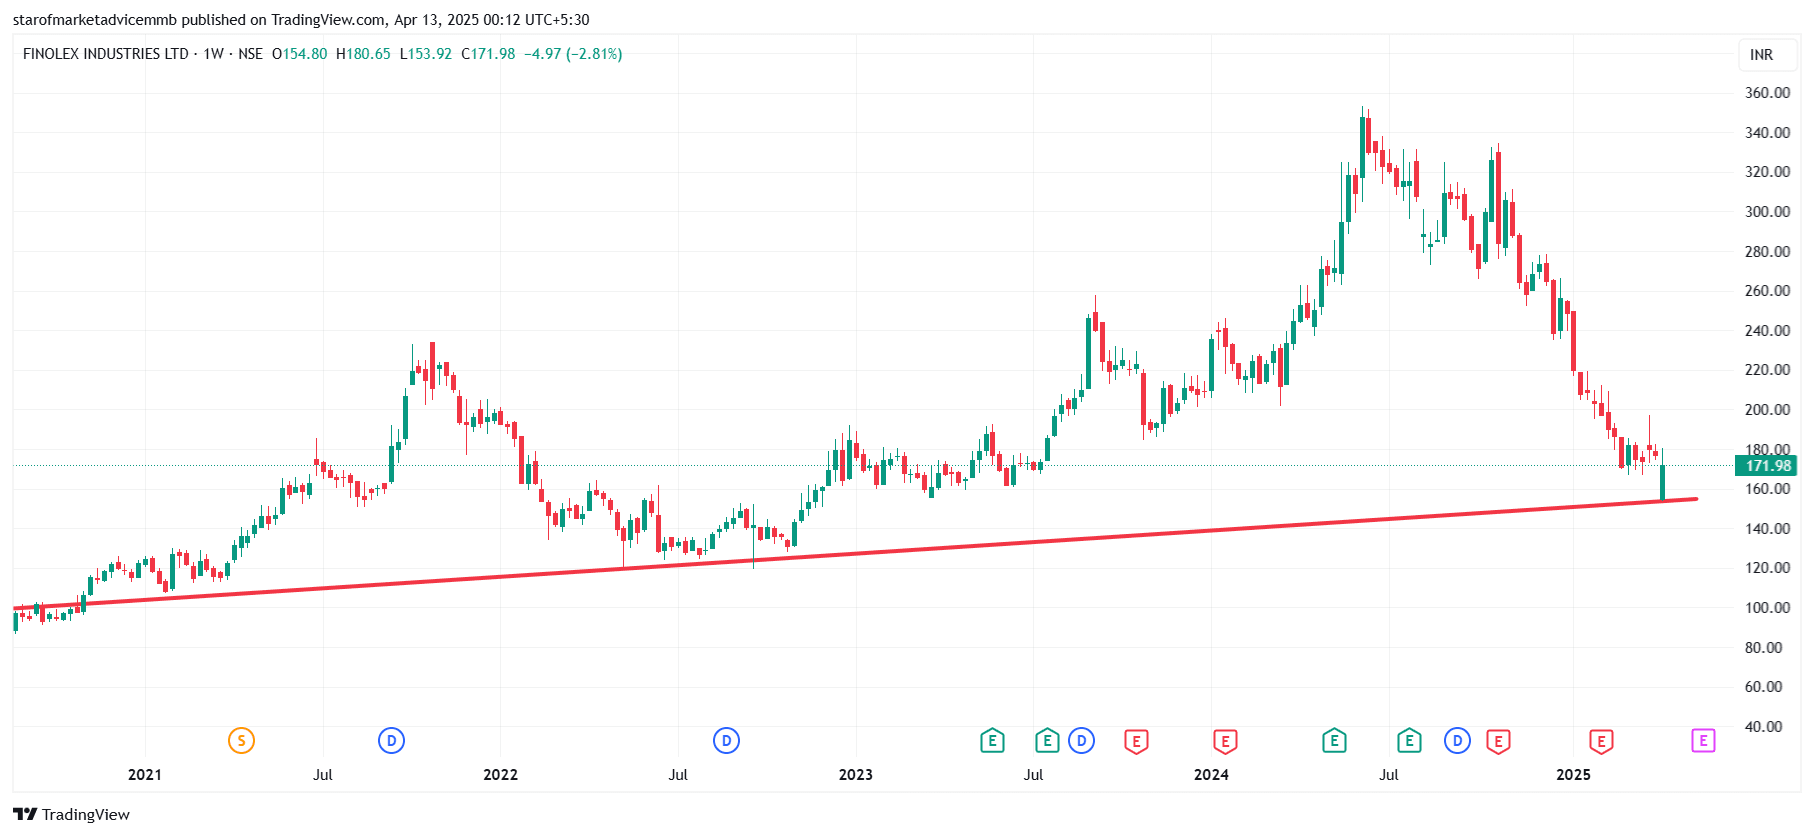Click the 360.00 price axis label
Image resolution: width=1814 pixels, height=836 pixels.
(x=1767, y=93)
